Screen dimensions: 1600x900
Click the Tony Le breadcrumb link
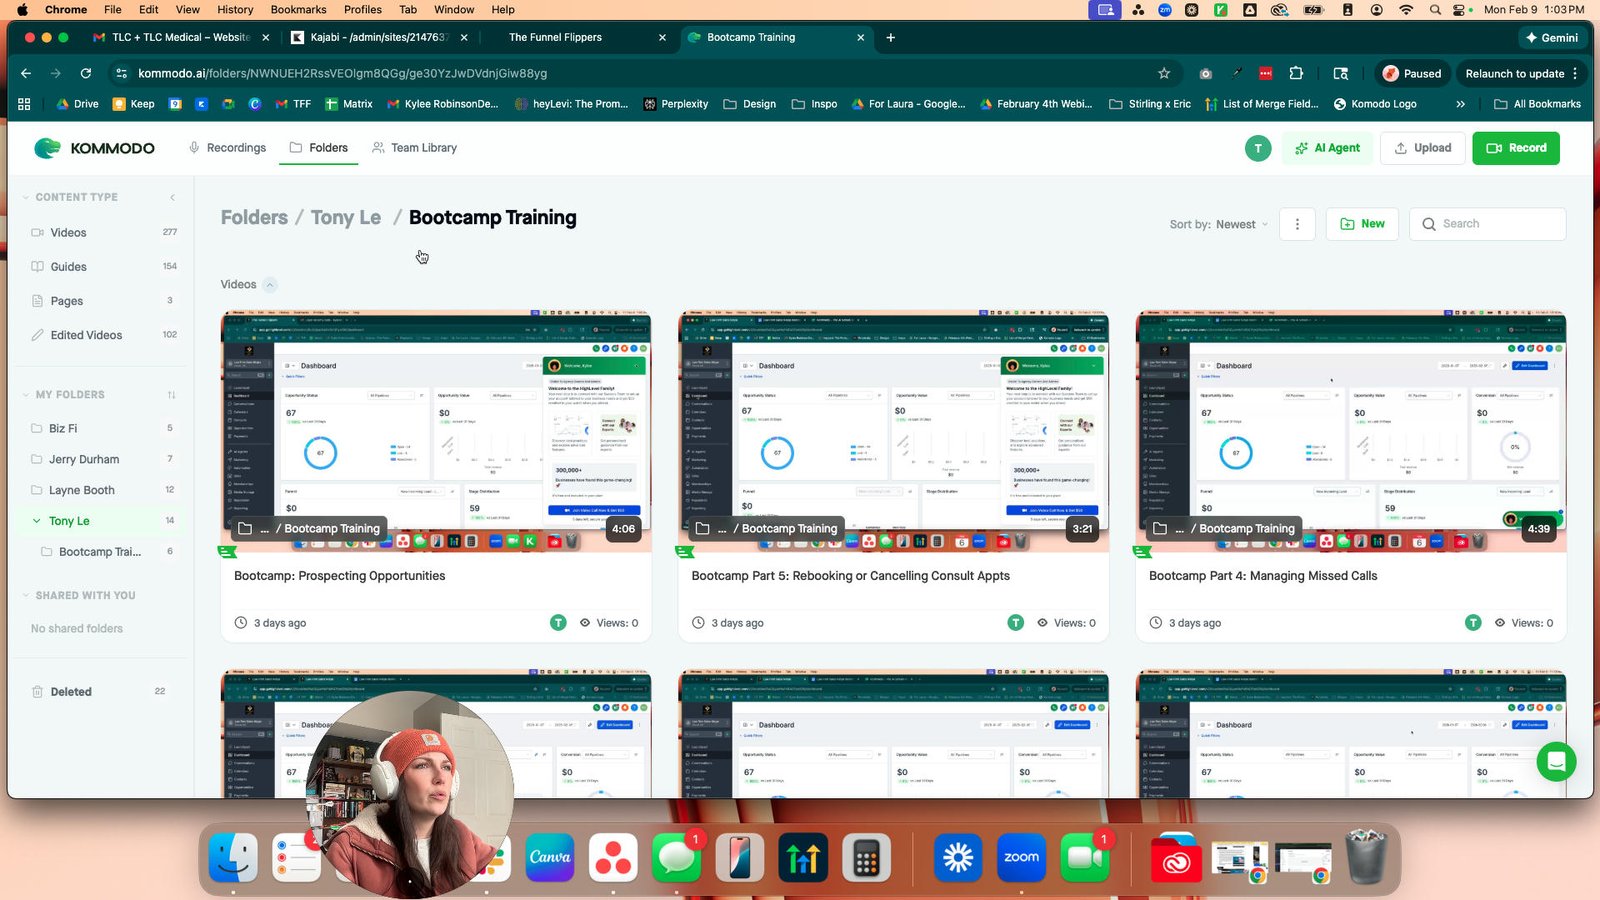click(345, 218)
